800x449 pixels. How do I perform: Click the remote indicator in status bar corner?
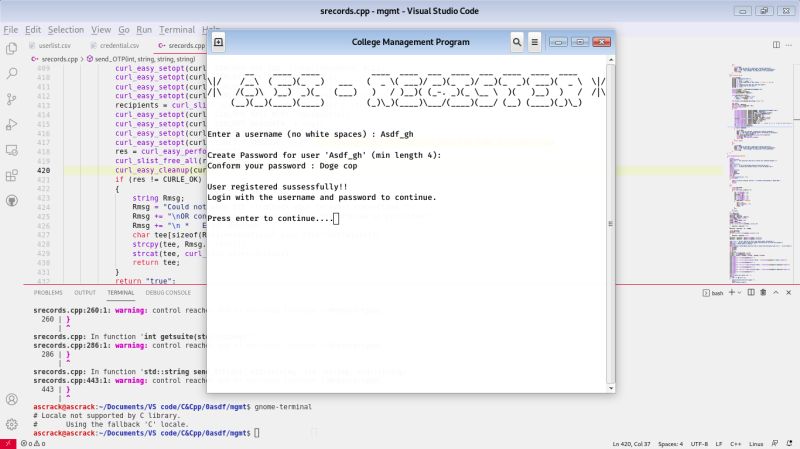(x=8, y=444)
